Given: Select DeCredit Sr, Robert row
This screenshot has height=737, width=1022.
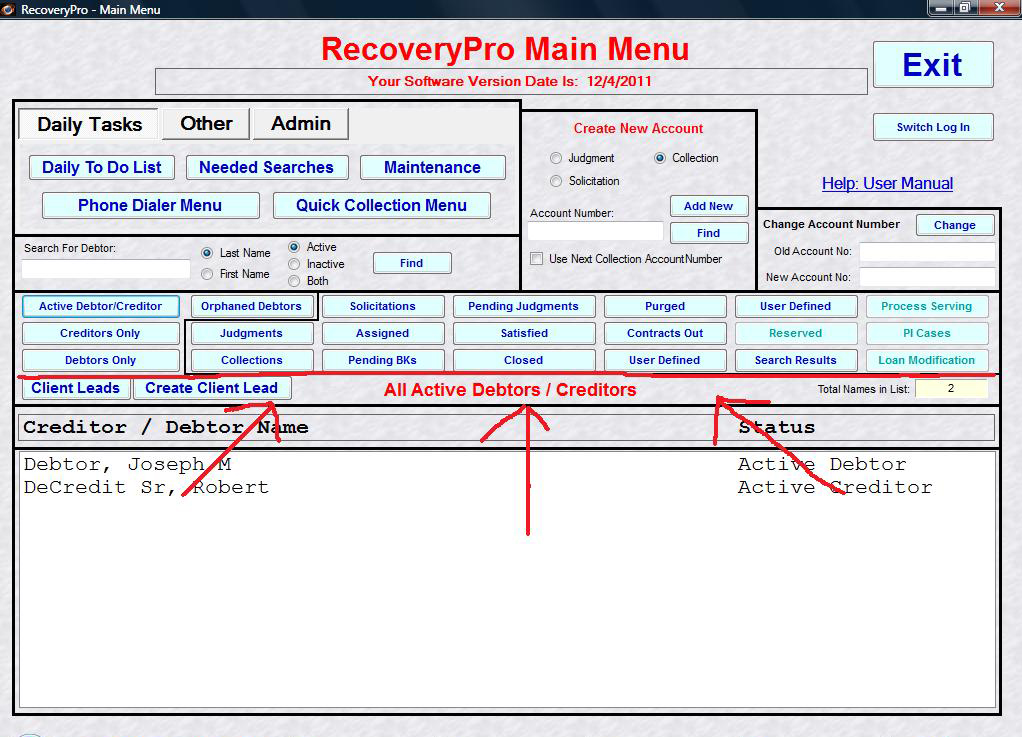Looking at the screenshot, I should pyautogui.click(x=507, y=487).
